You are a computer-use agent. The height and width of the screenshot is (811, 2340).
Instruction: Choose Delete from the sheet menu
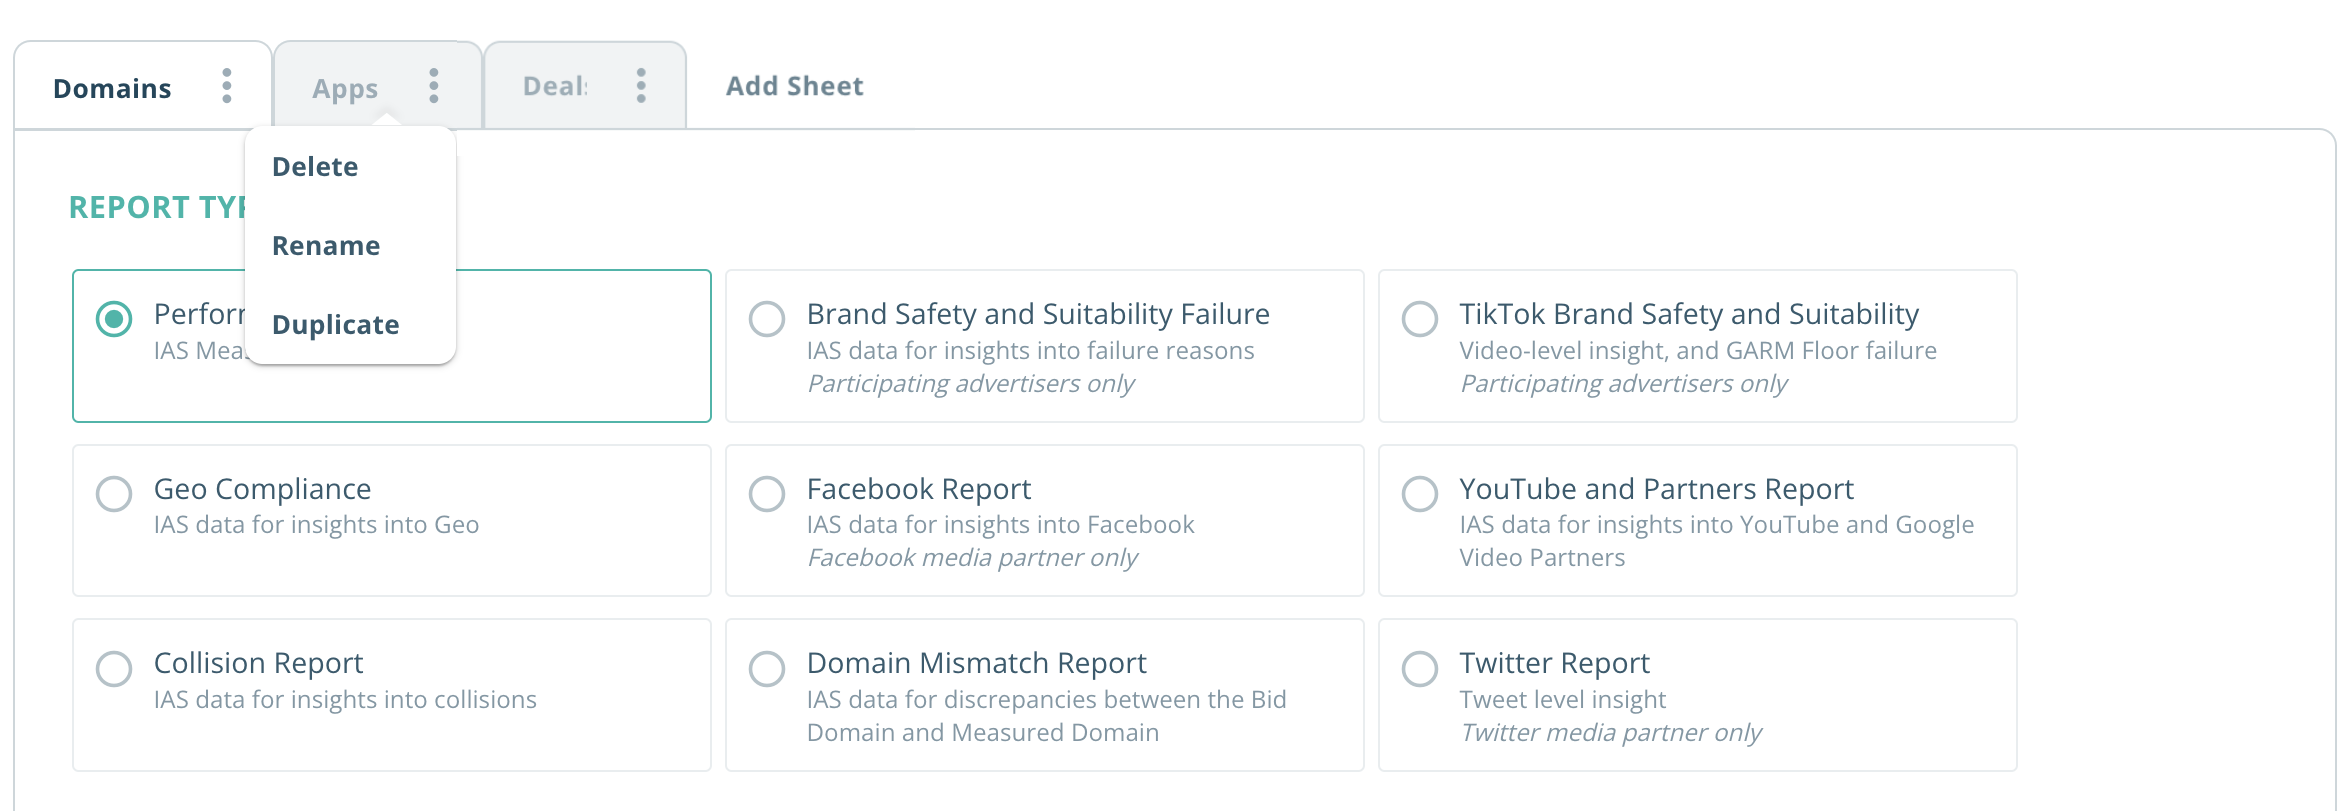coord(315,167)
